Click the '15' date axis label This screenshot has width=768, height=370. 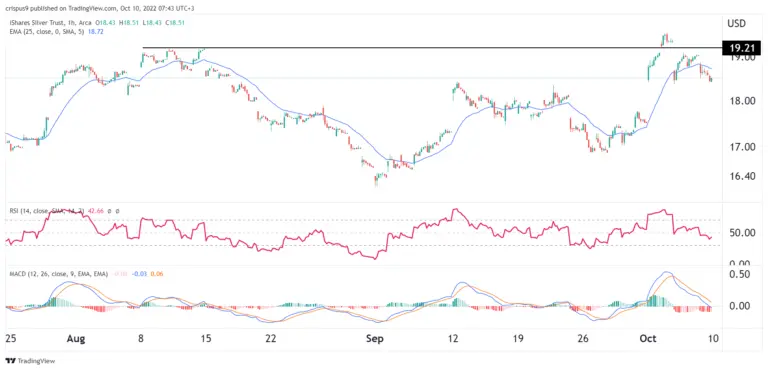206,338
